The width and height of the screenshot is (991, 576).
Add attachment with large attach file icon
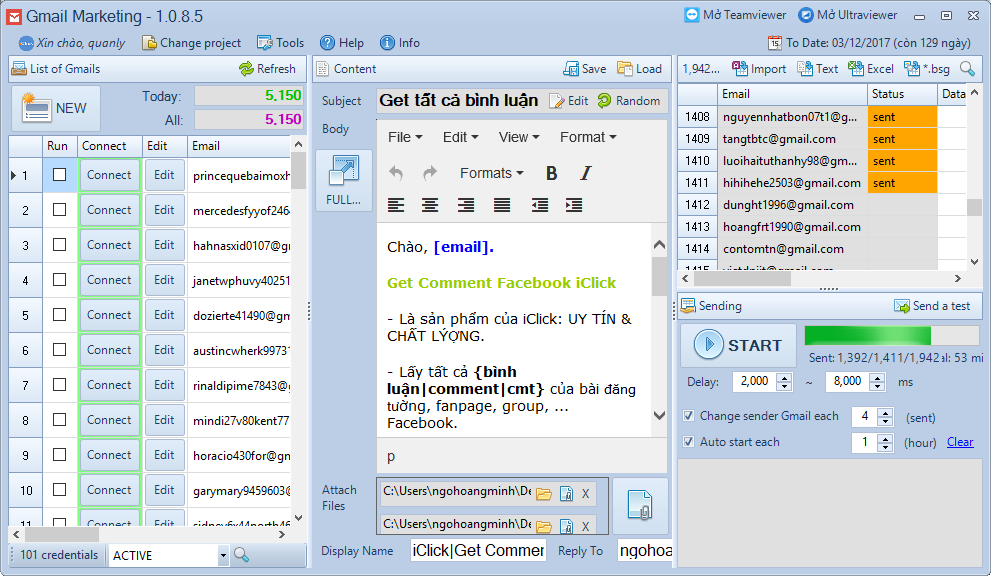tap(640, 506)
